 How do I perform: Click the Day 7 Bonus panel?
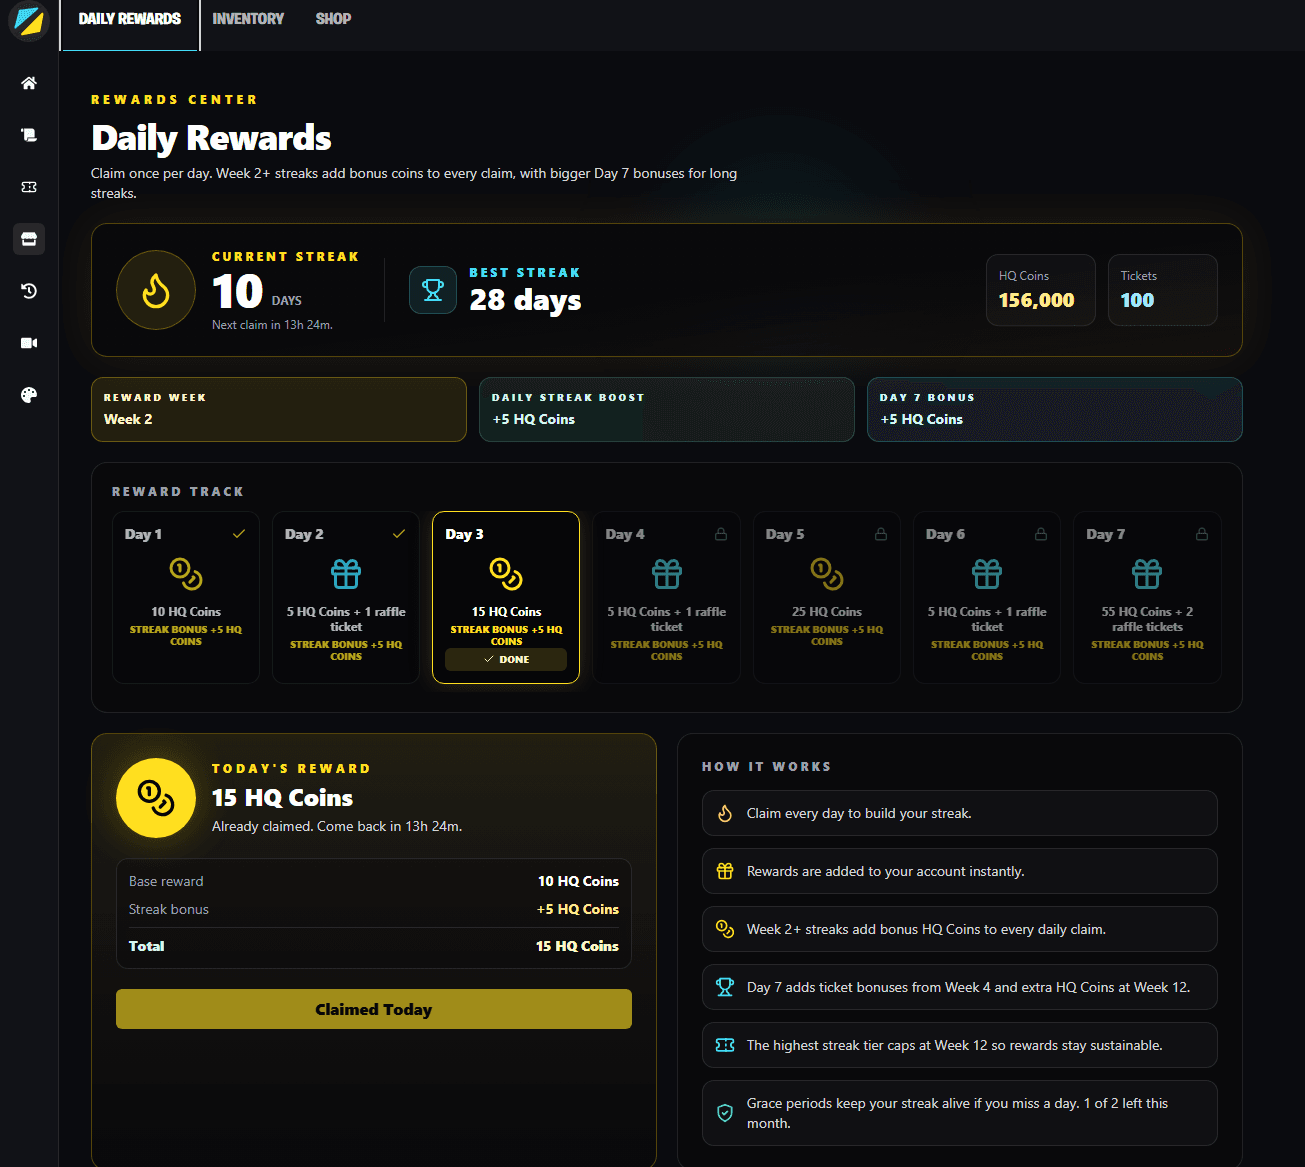[x=1055, y=409]
